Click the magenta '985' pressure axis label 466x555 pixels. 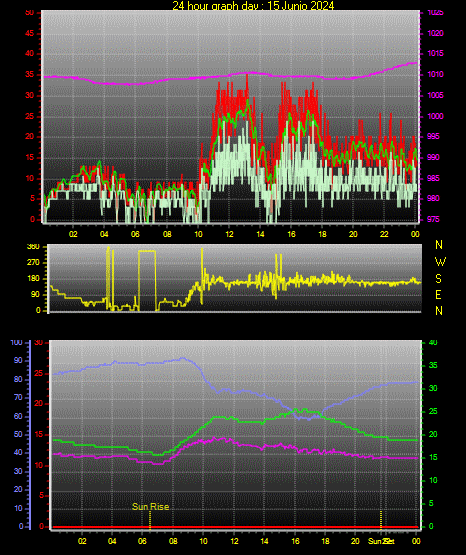click(433, 178)
